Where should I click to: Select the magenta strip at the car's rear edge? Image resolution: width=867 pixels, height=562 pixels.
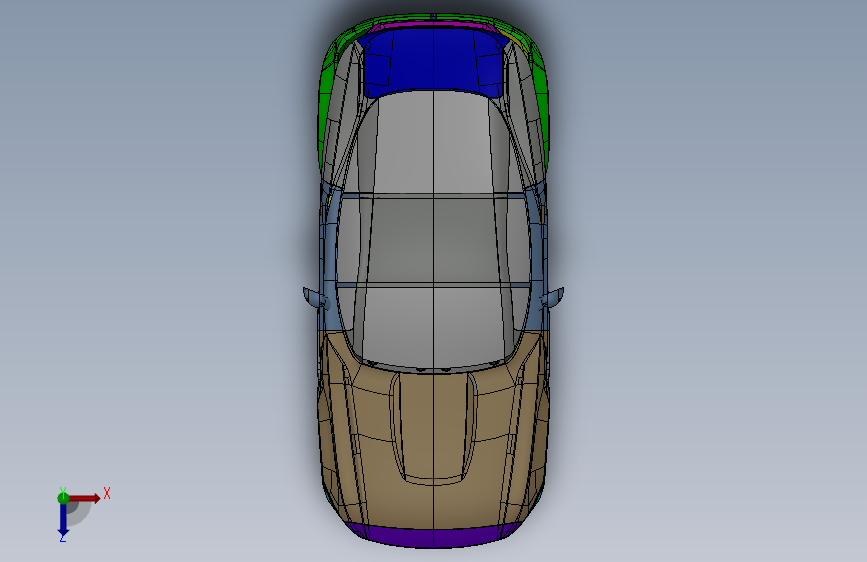click(433, 25)
